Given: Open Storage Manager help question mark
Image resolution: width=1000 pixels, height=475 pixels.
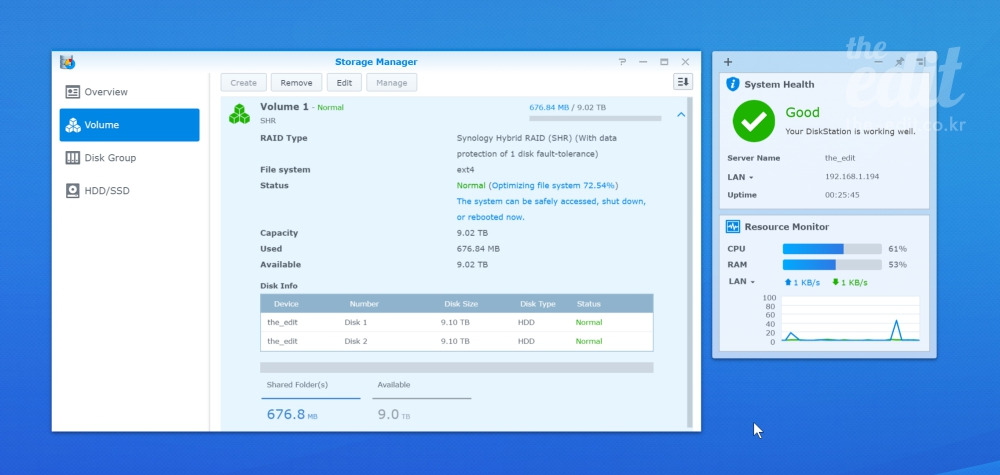Looking at the screenshot, I should [622, 62].
